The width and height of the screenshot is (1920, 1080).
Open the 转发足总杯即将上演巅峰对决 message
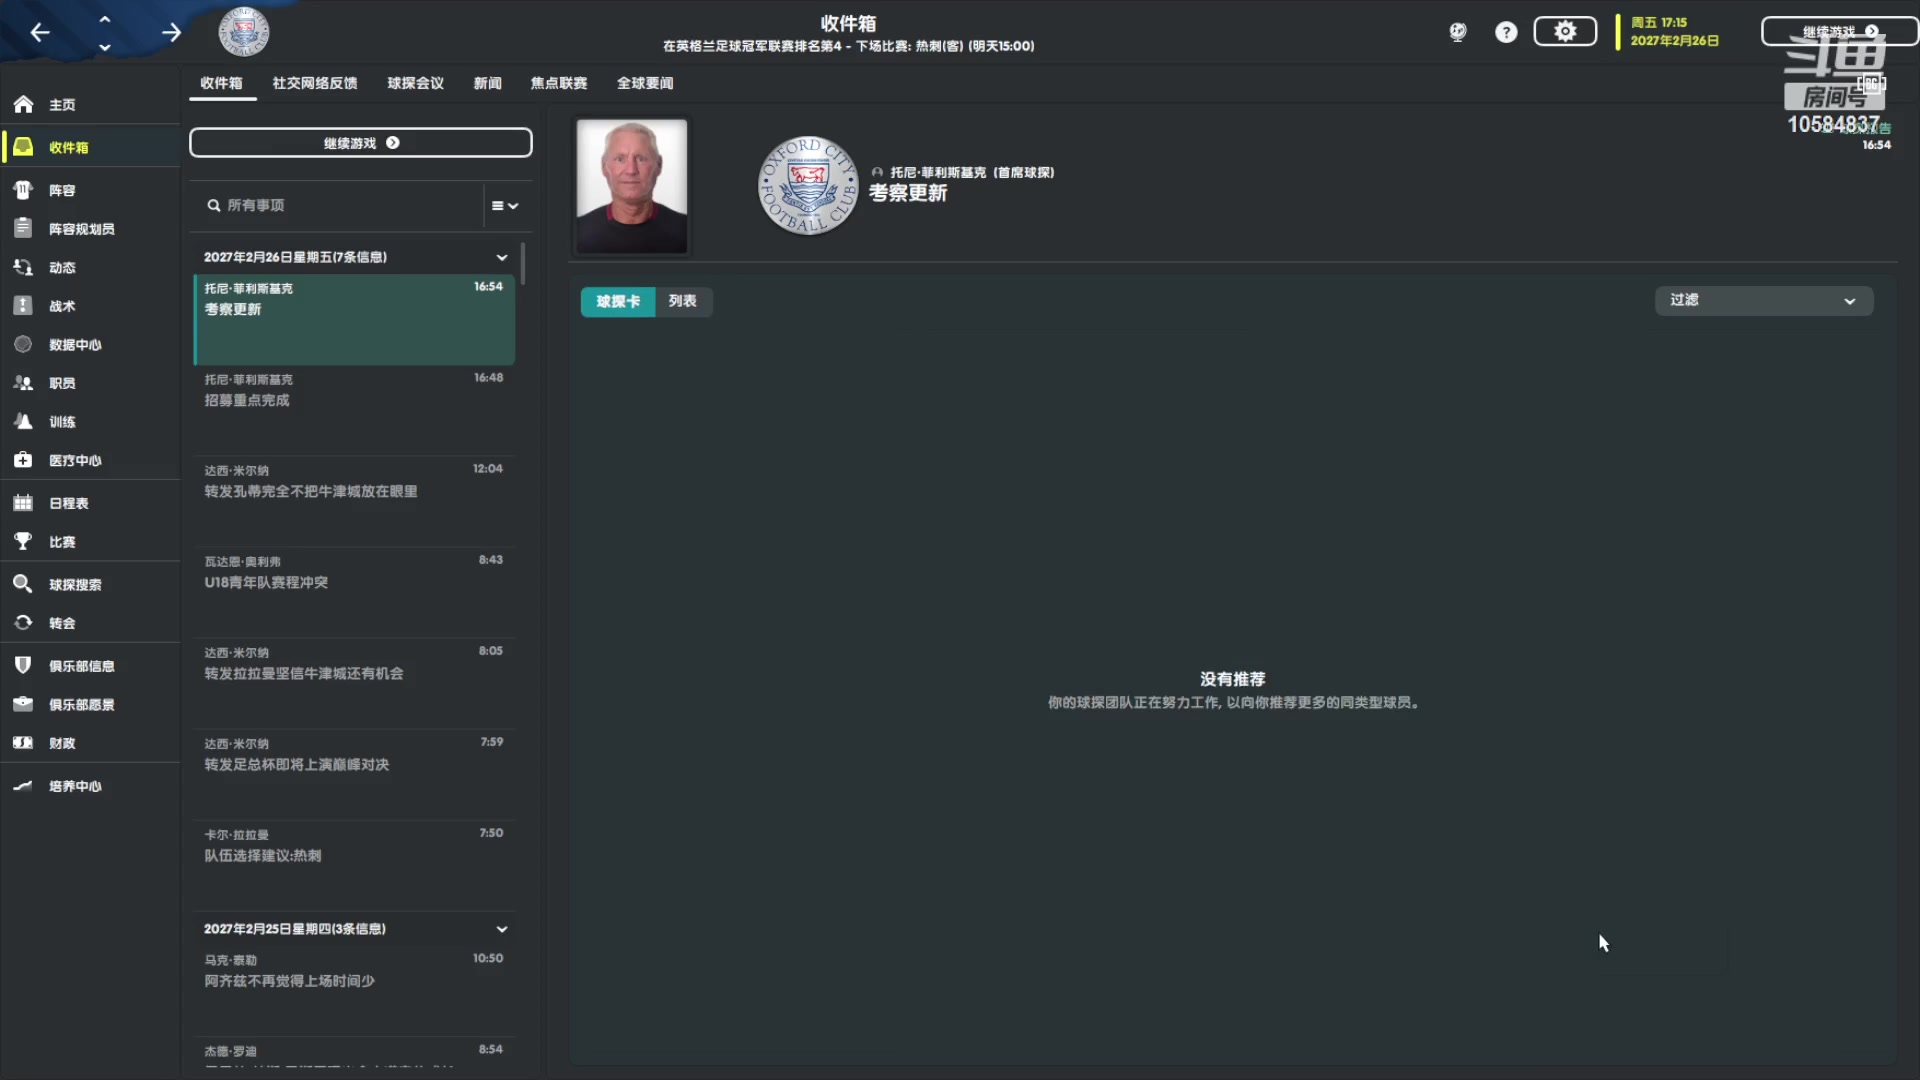click(355, 774)
